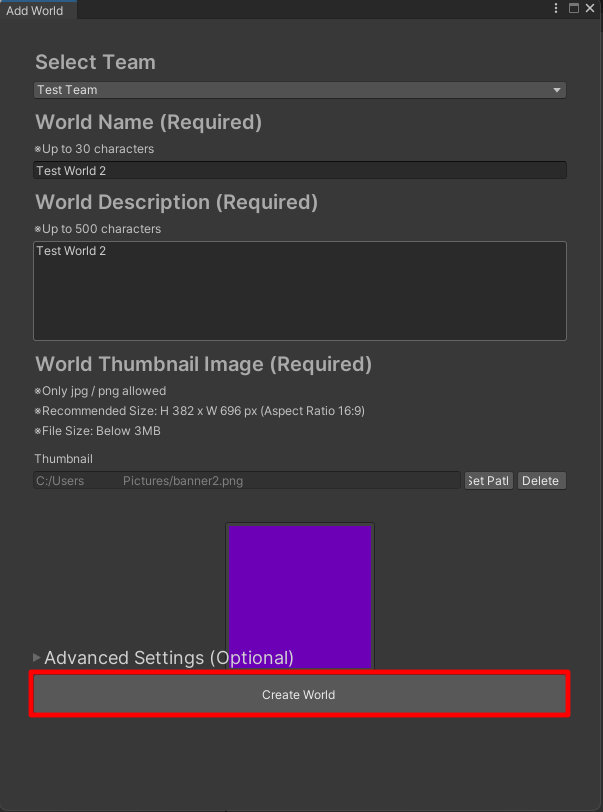Close the Add World window
The image size is (603, 812).
point(590,8)
